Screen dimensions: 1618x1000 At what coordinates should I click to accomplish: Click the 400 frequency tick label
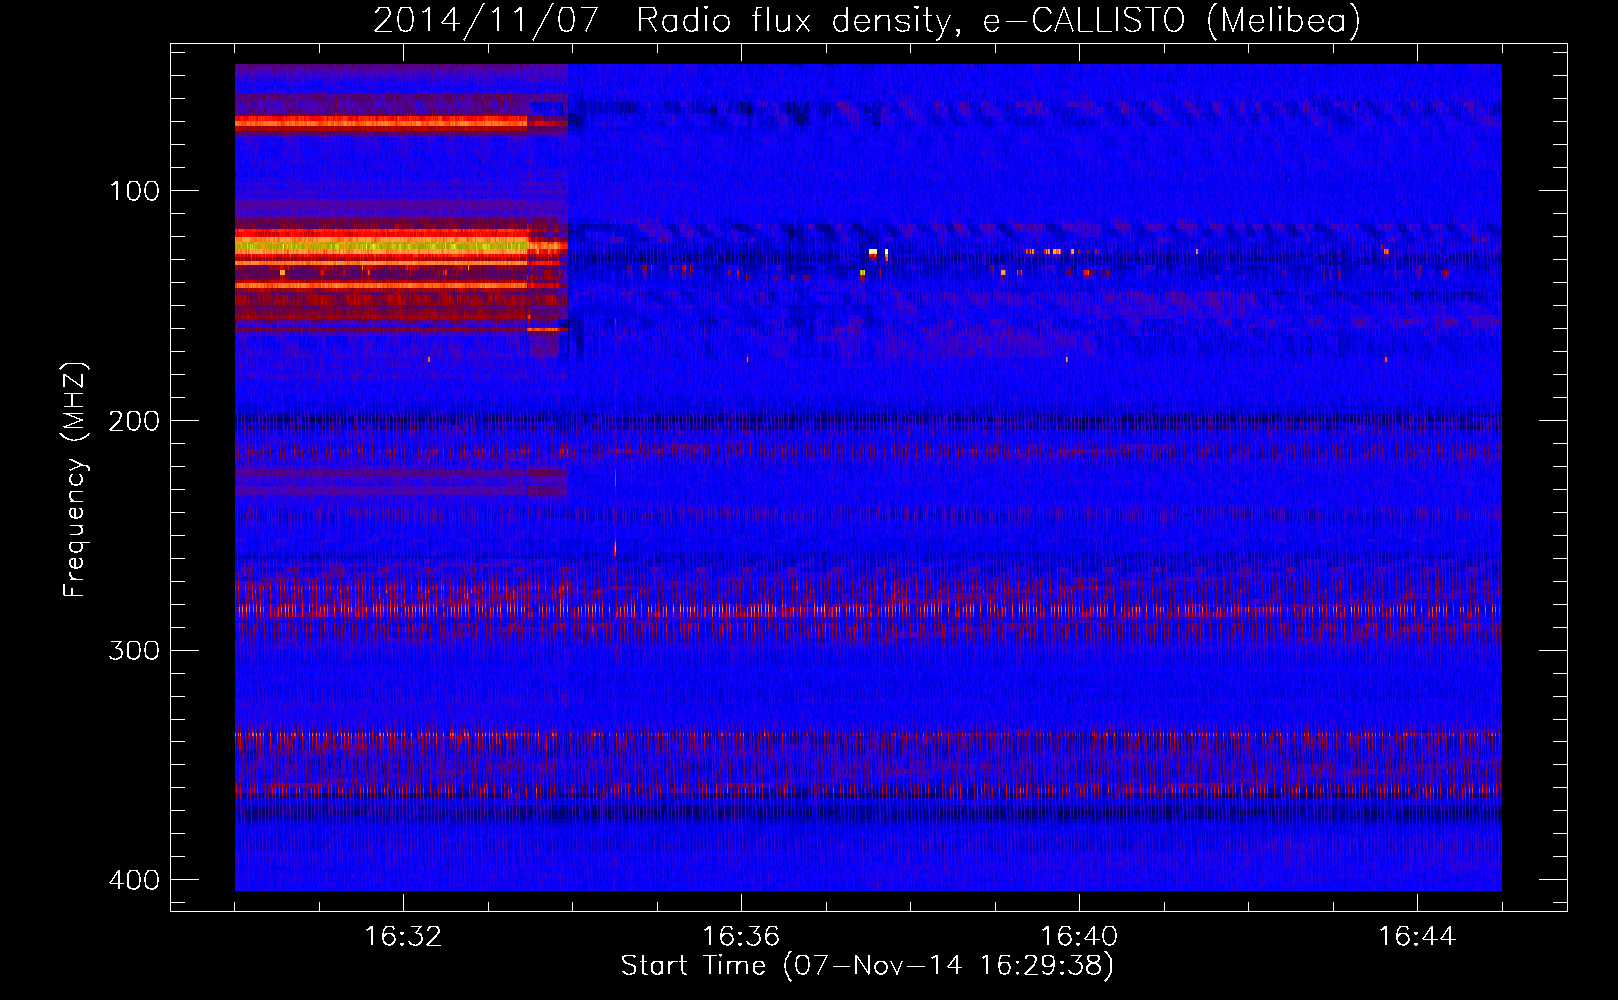pyautogui.click(x=135, y=880)
